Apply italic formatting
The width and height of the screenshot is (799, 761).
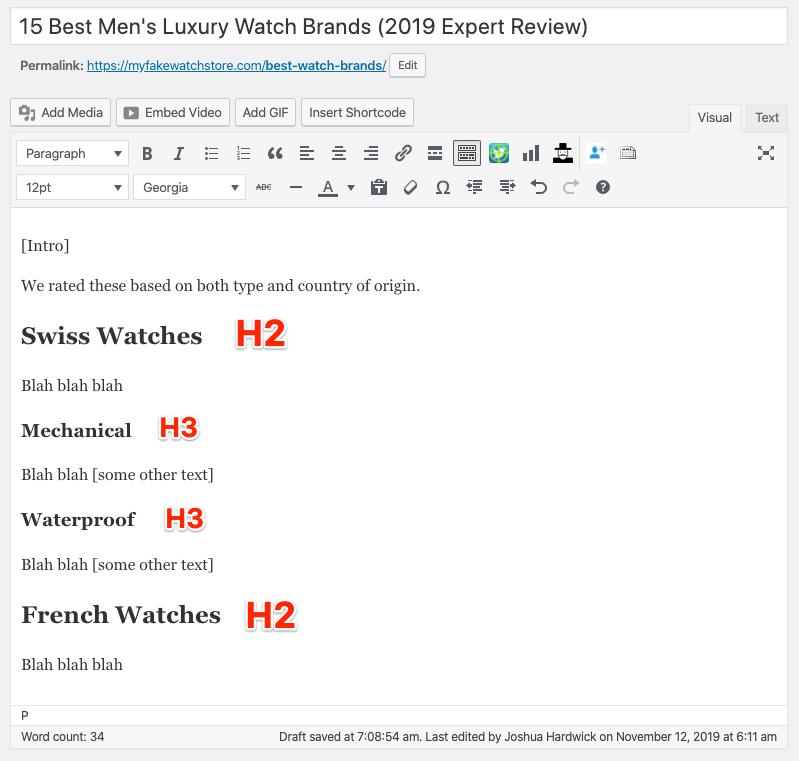click(179, 153)
